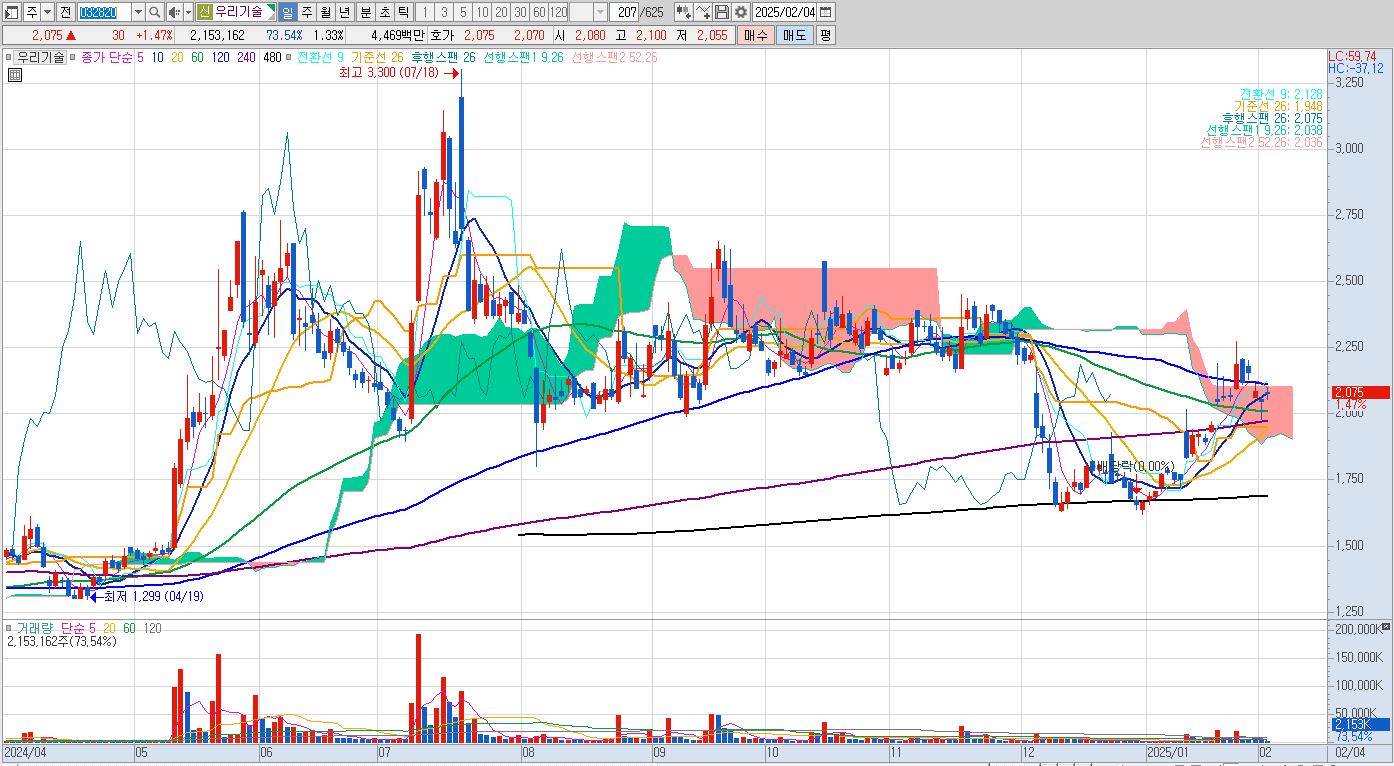Close the volume pane with its X icon
Image resolution: width=1394 pixels, height=766 pixels.
pos(1384,628)
